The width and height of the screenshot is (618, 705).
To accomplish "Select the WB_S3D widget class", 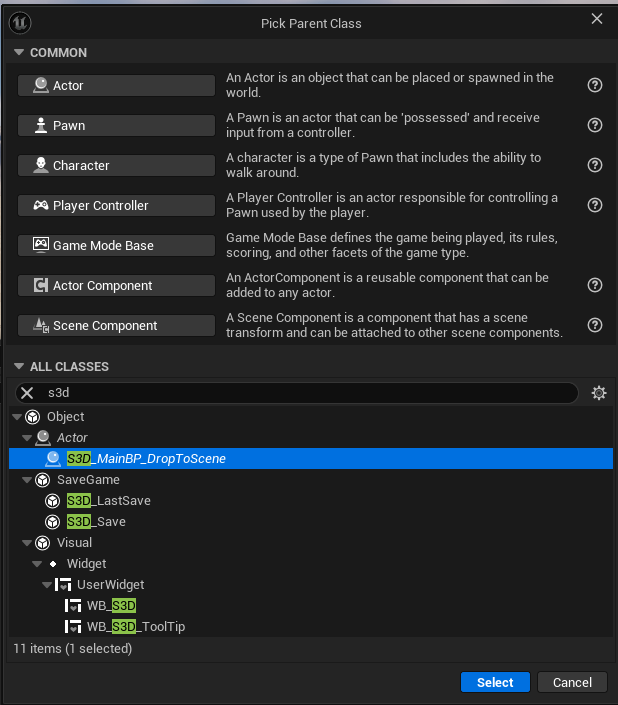I will 311,606.
